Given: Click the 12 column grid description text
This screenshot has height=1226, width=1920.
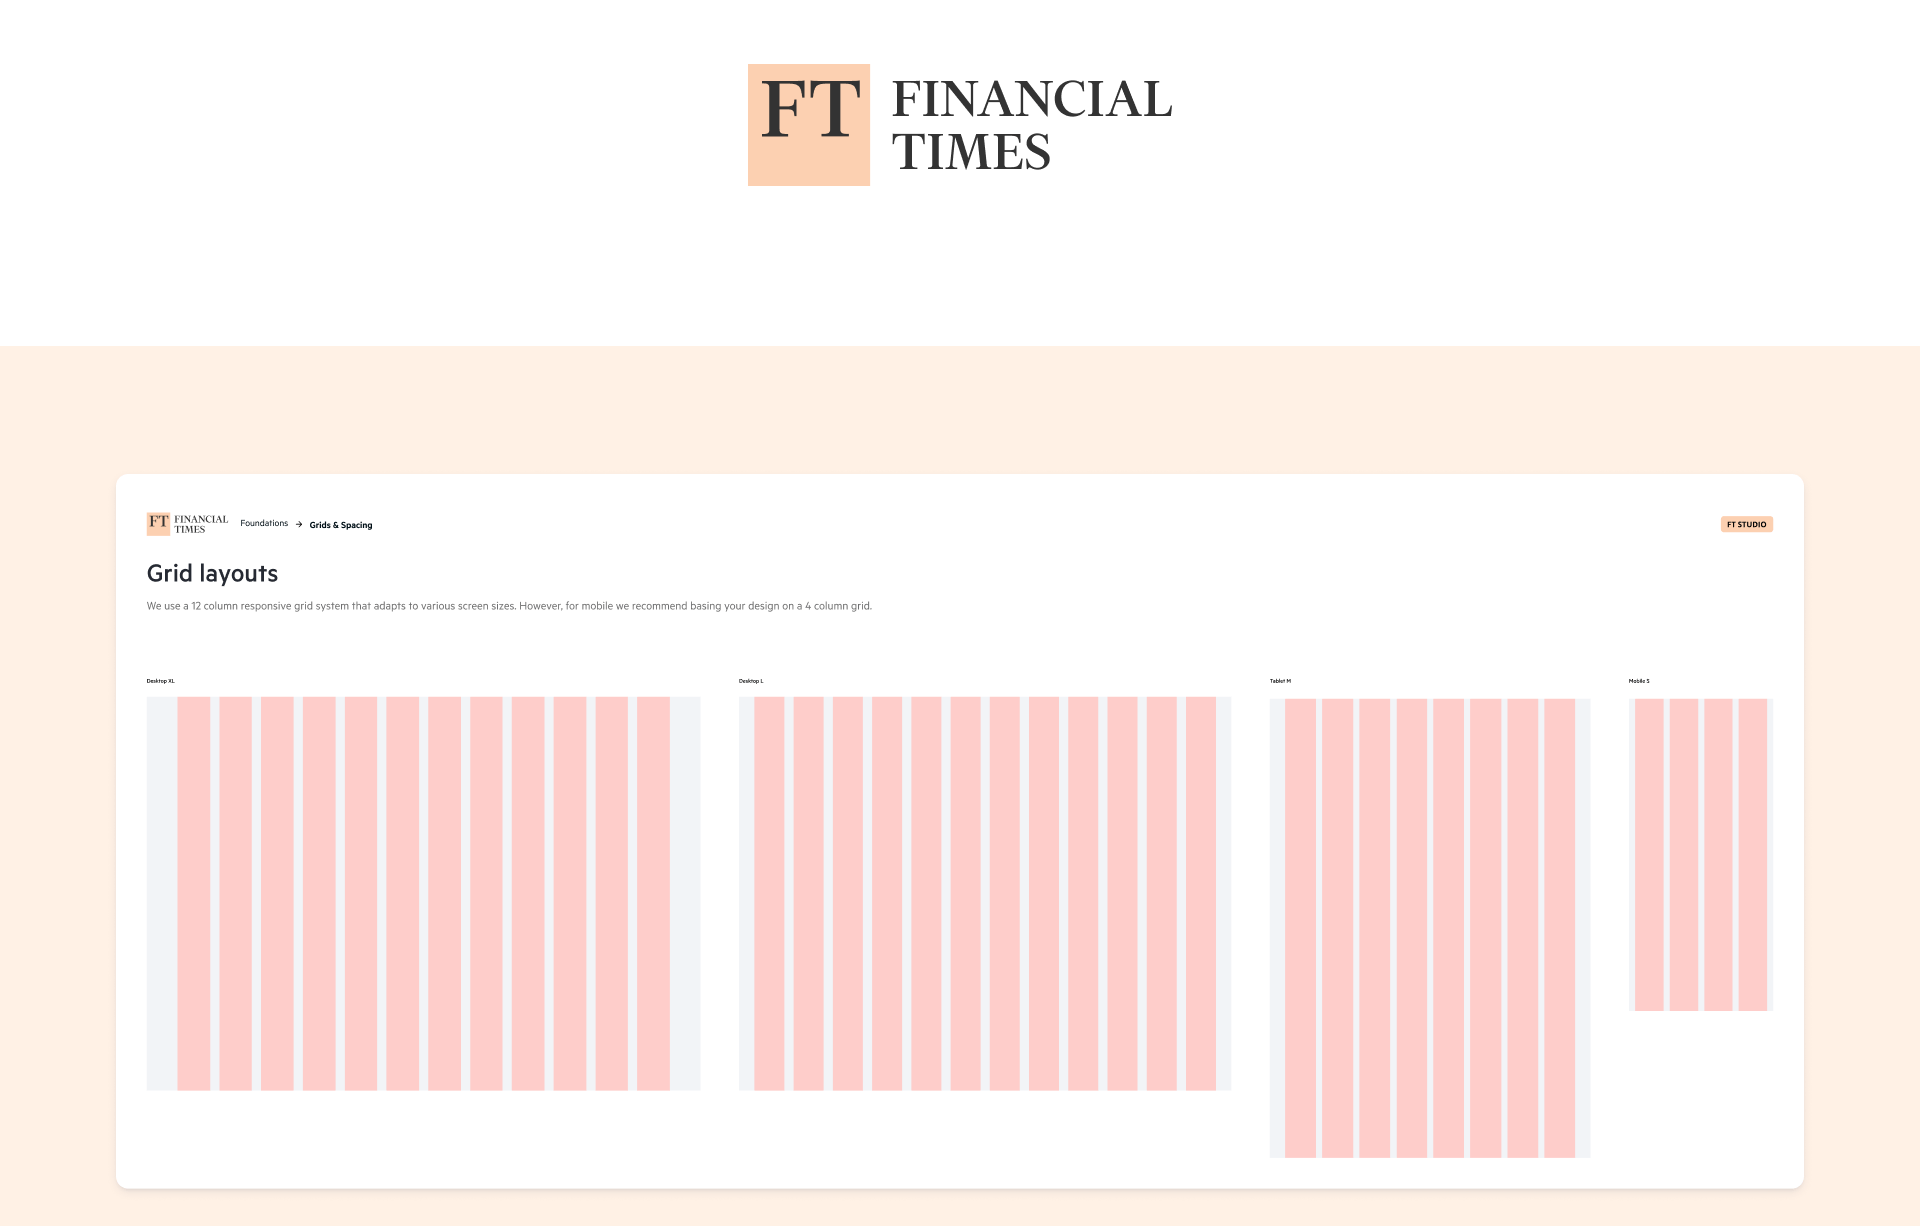Looking at the screenshot, I should (509, 606).
